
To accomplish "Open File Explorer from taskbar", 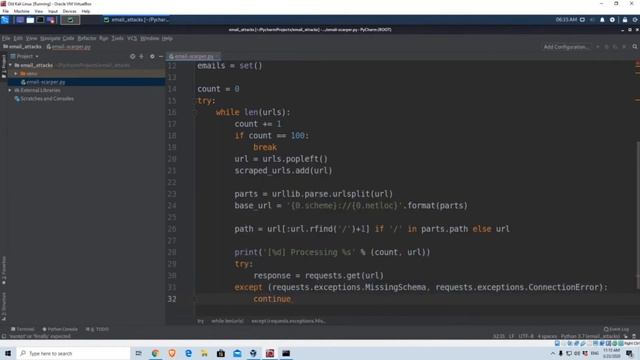I will click(204, 353).
